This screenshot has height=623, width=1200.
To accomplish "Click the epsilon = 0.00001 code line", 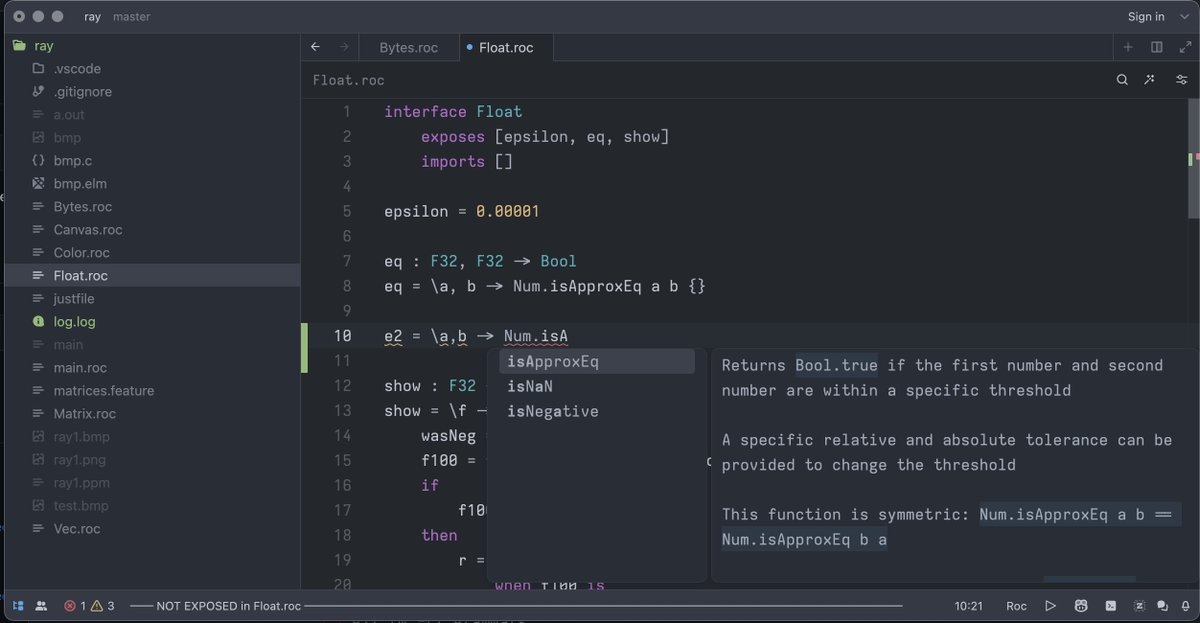I will pos(462,211).
